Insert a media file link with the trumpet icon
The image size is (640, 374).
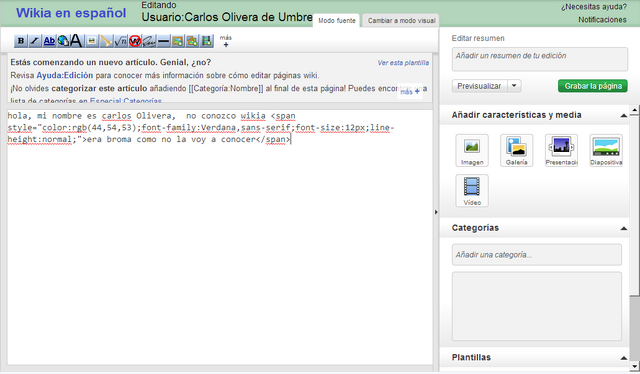click(x=106, y=41)
